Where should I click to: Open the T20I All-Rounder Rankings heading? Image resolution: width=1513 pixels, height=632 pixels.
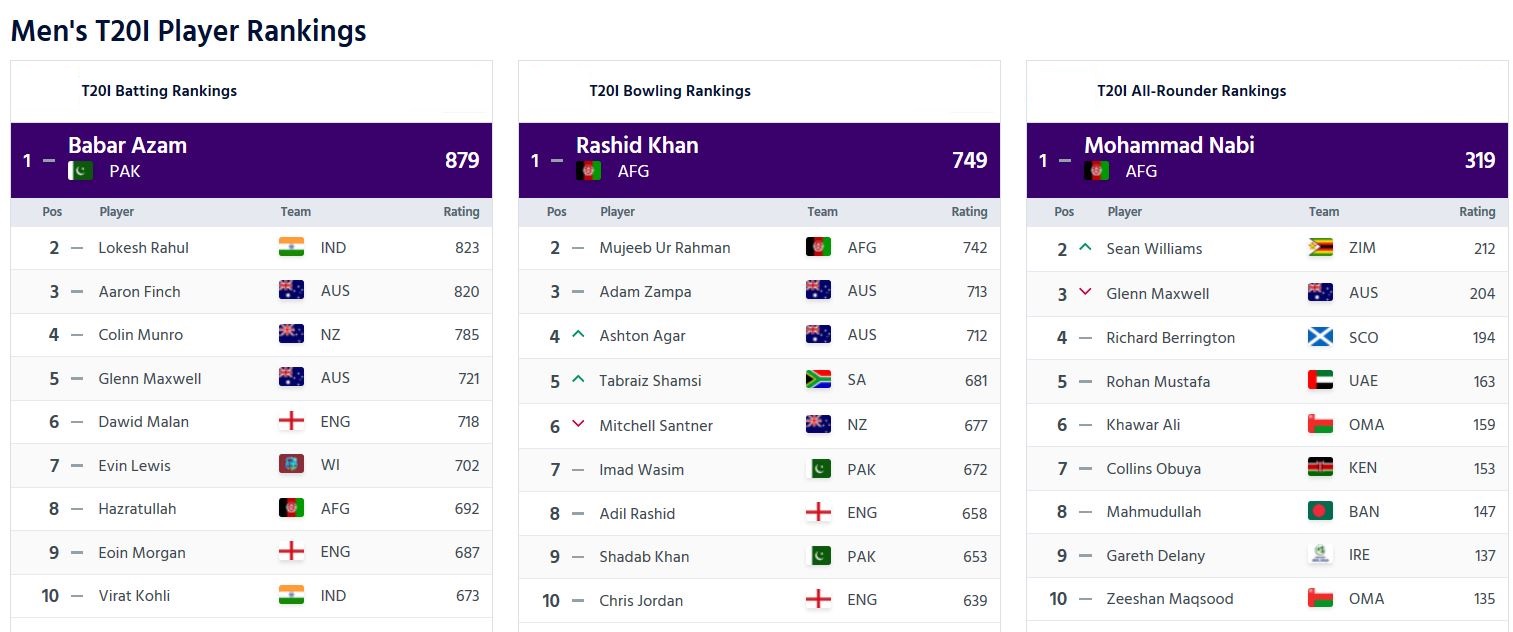pyautogui.click(x=1191, y=91)
